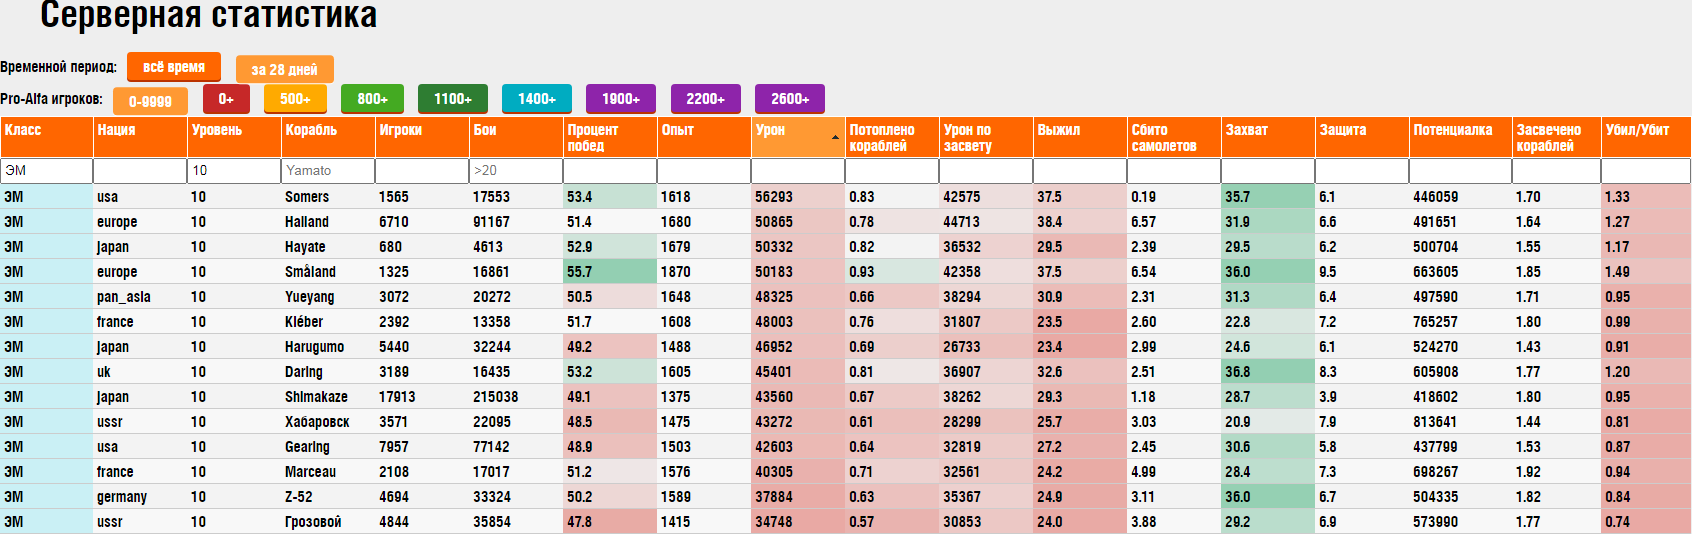Sort table by Процент побед column
The image size is (1692, 534).
click(610, 137)
